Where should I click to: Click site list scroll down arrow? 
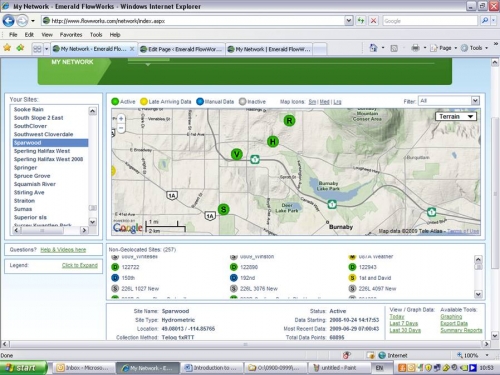[93, 221]
